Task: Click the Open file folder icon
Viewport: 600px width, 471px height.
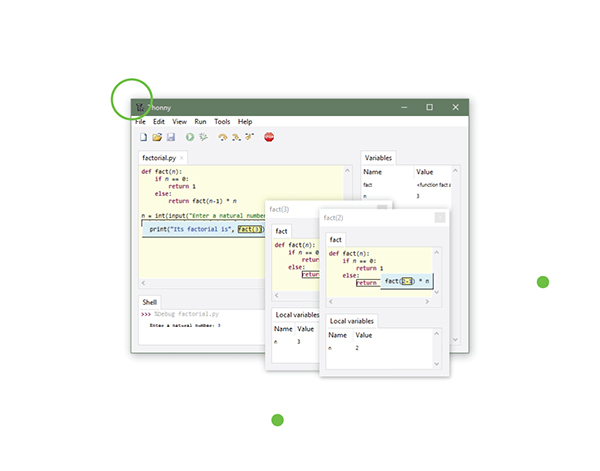Action: click(x=157, y=136)
